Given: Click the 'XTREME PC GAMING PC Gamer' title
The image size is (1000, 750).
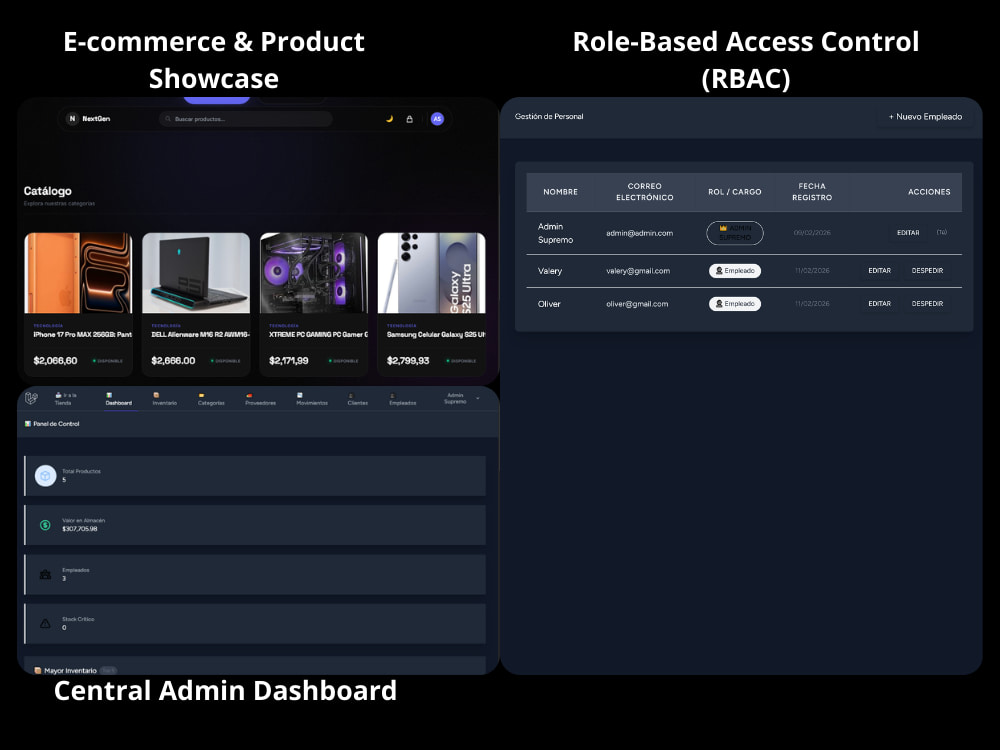Looking at the screenshot, I should coord(318,334).
